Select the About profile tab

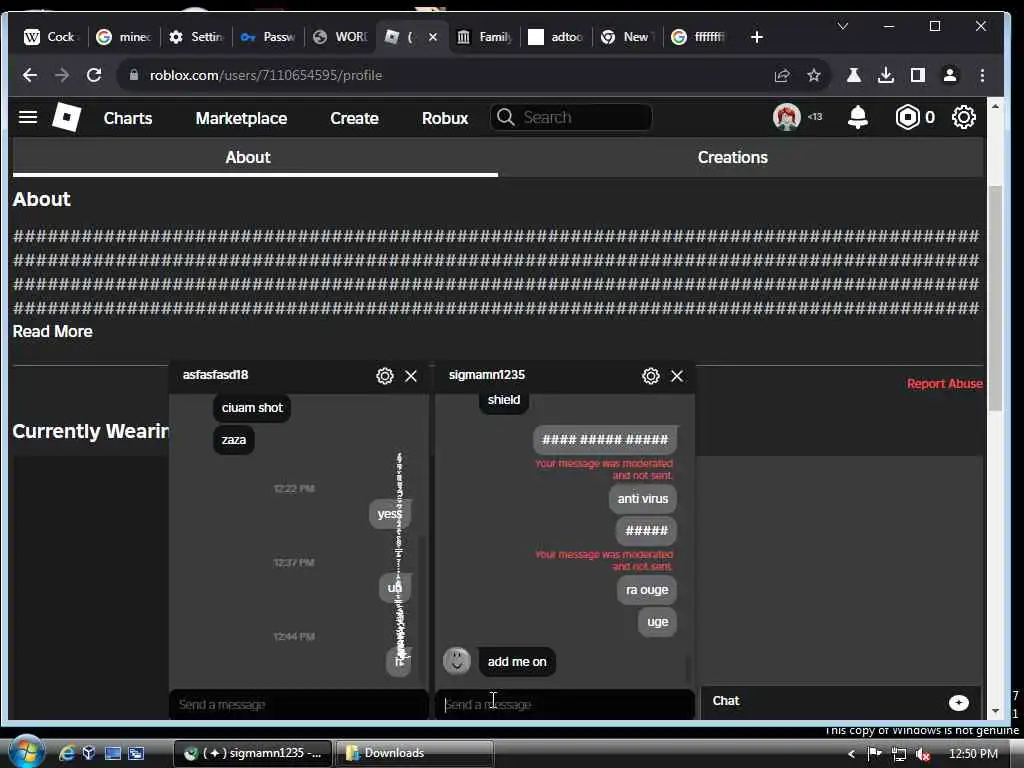pyautogui.click(x=248, y=157)
